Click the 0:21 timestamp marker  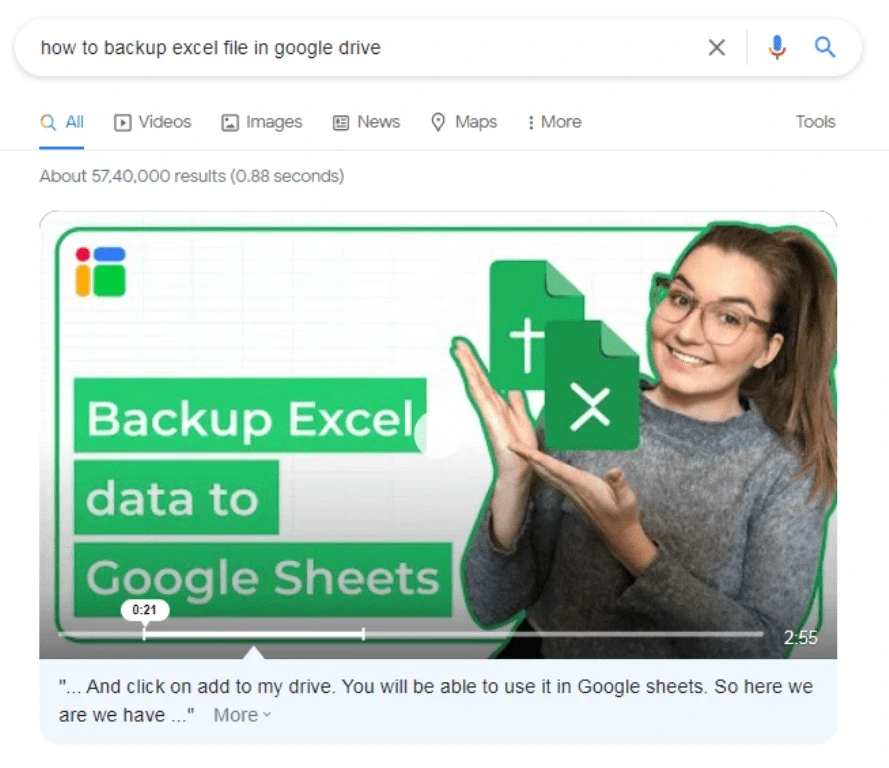point(145,610)
